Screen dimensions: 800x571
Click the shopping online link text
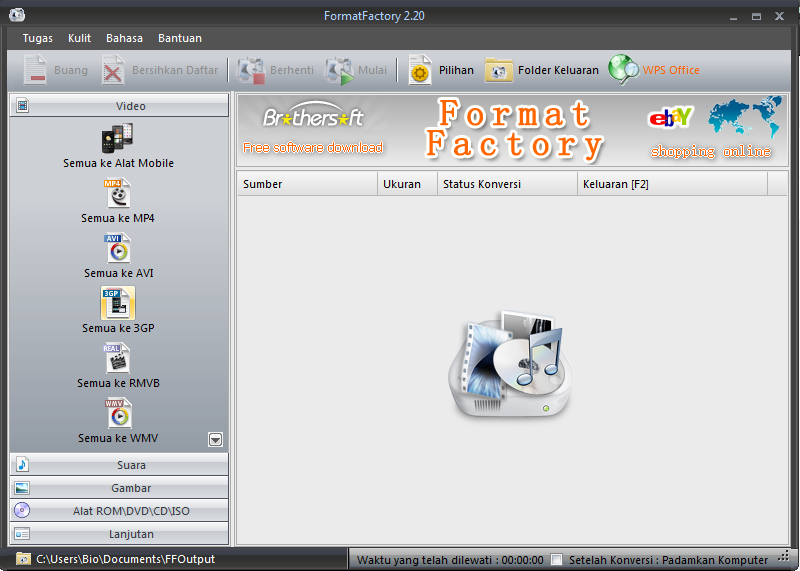tap(711, 151)
